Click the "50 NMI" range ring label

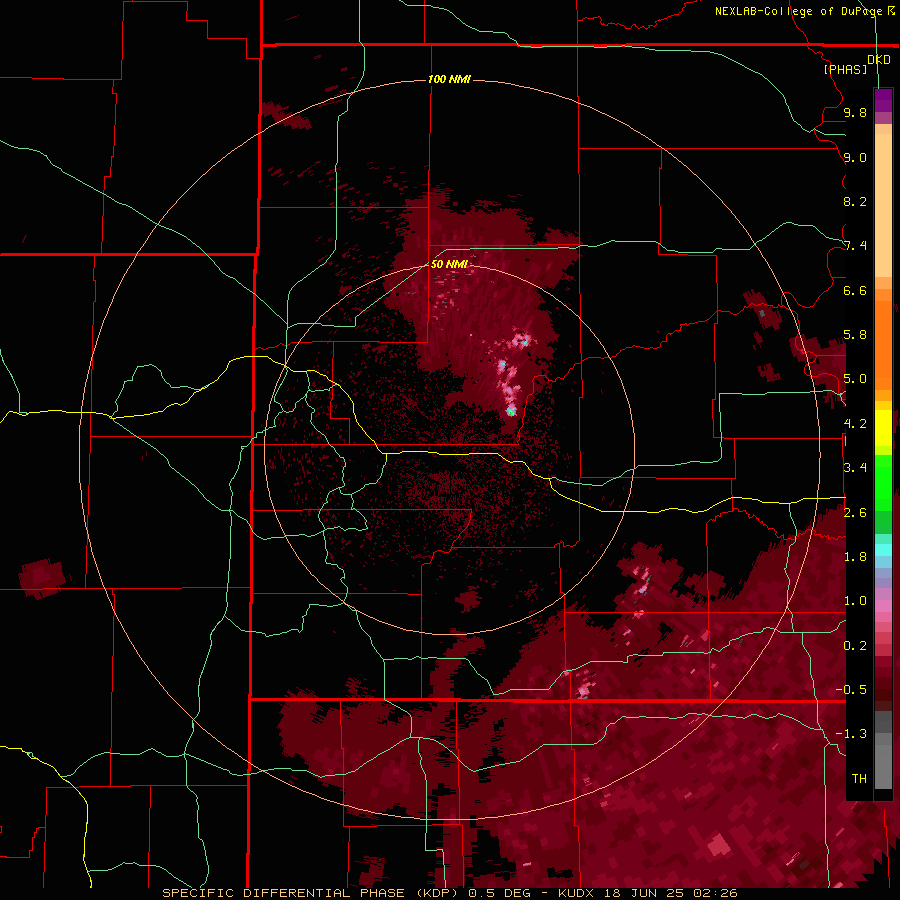click(449, 264)
